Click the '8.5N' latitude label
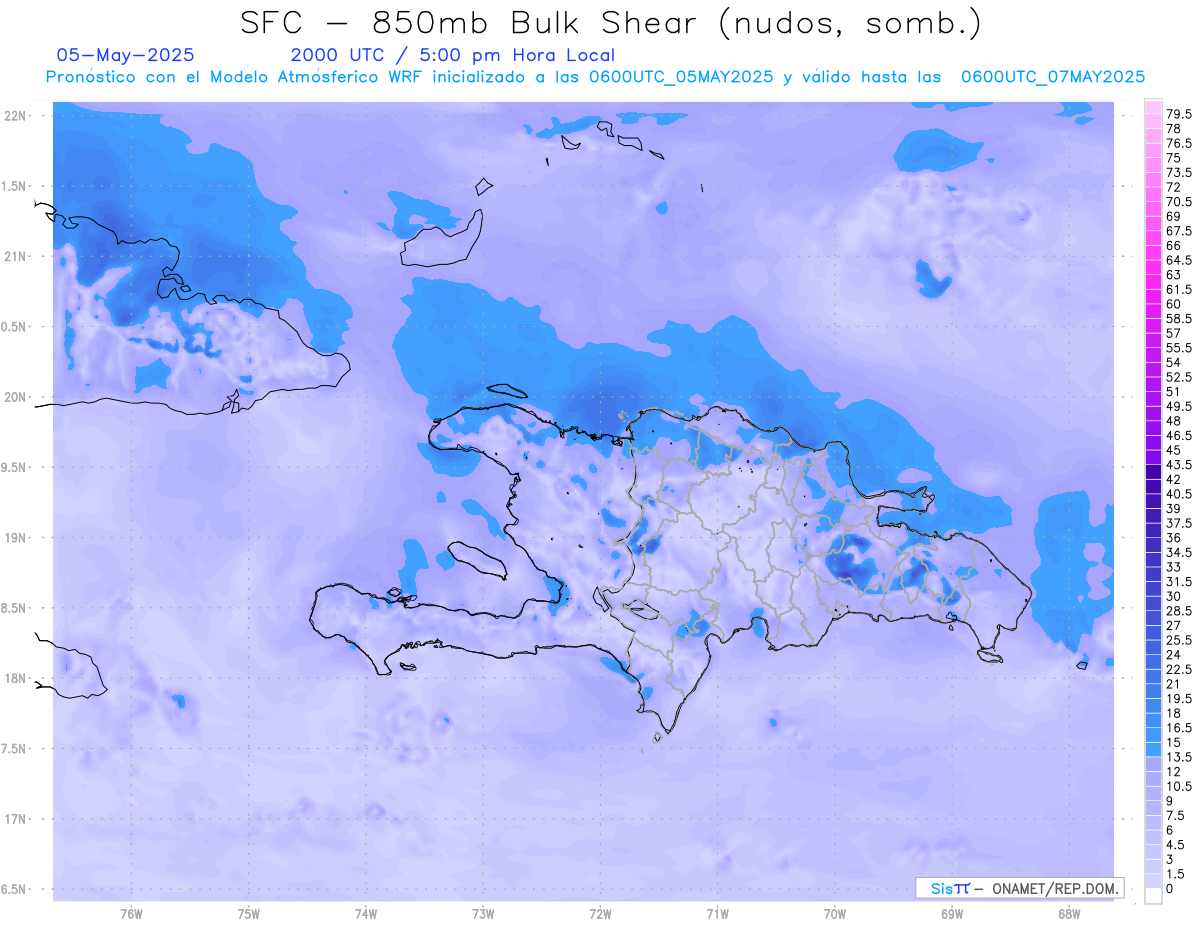The width and height of the screenshot is (1200, 927). [13, 608]
